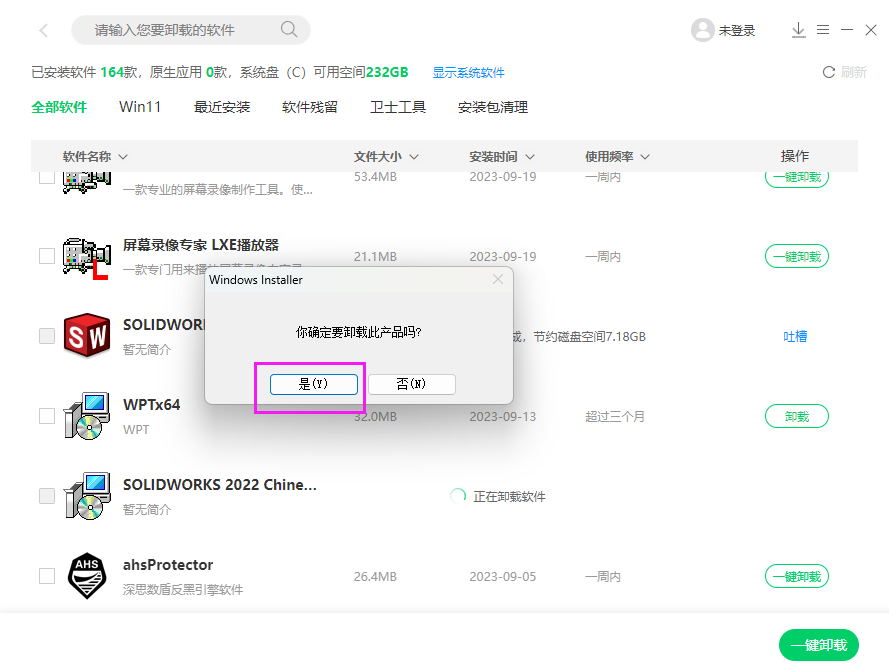The image size is (889, 671).
Task: Click the LXE播放器 app icon
Action: point(87,258)
